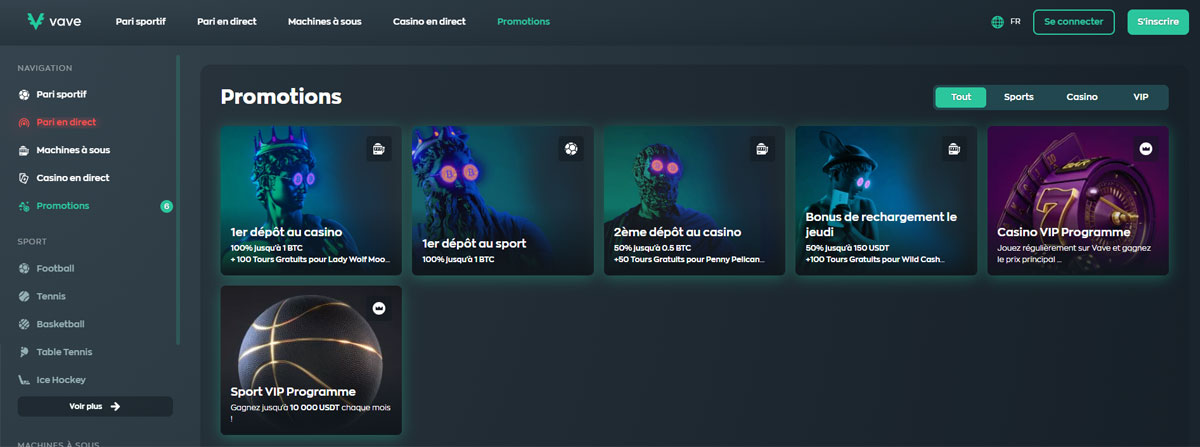Go to Pari en direct in sidebar
Screen dimensions: 1200x447
pos(66,122)
